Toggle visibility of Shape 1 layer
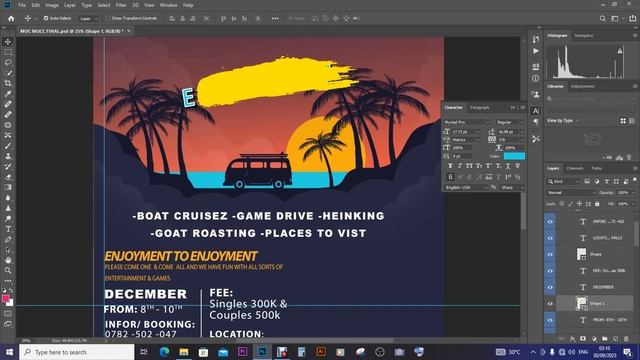Image resolution: width=640 pixels, height=360 pixels. 550,304
